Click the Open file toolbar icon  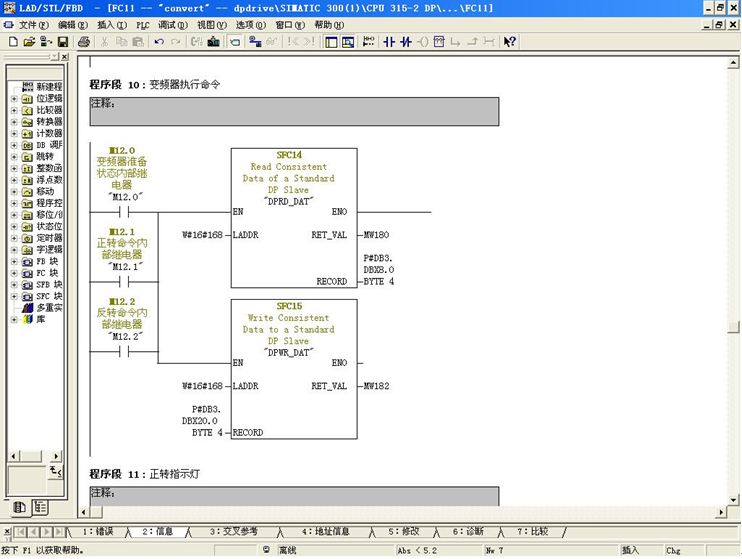30,42
